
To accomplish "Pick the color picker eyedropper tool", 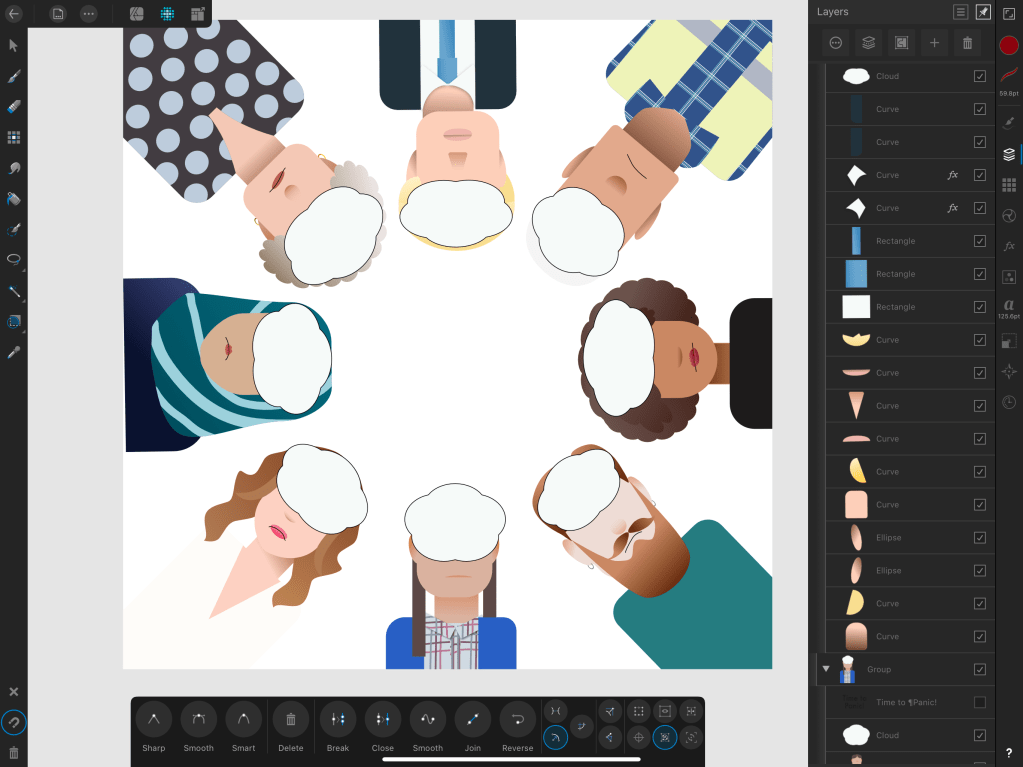I will [x=14, y=352].
